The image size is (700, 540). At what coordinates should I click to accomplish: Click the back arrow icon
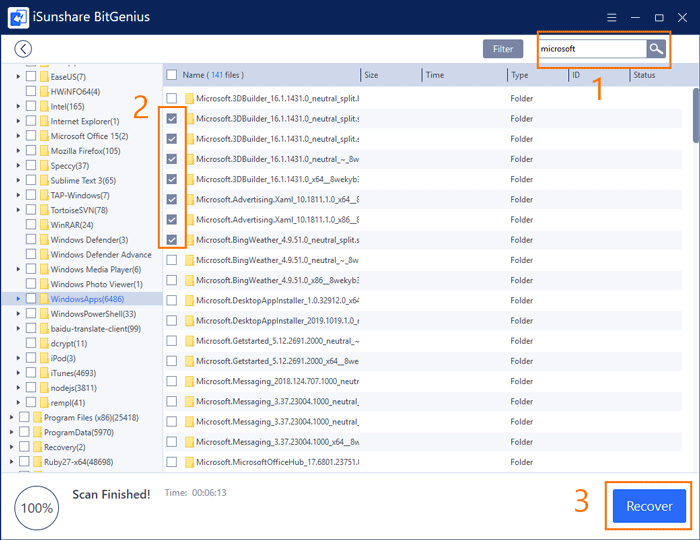[23, 49]
